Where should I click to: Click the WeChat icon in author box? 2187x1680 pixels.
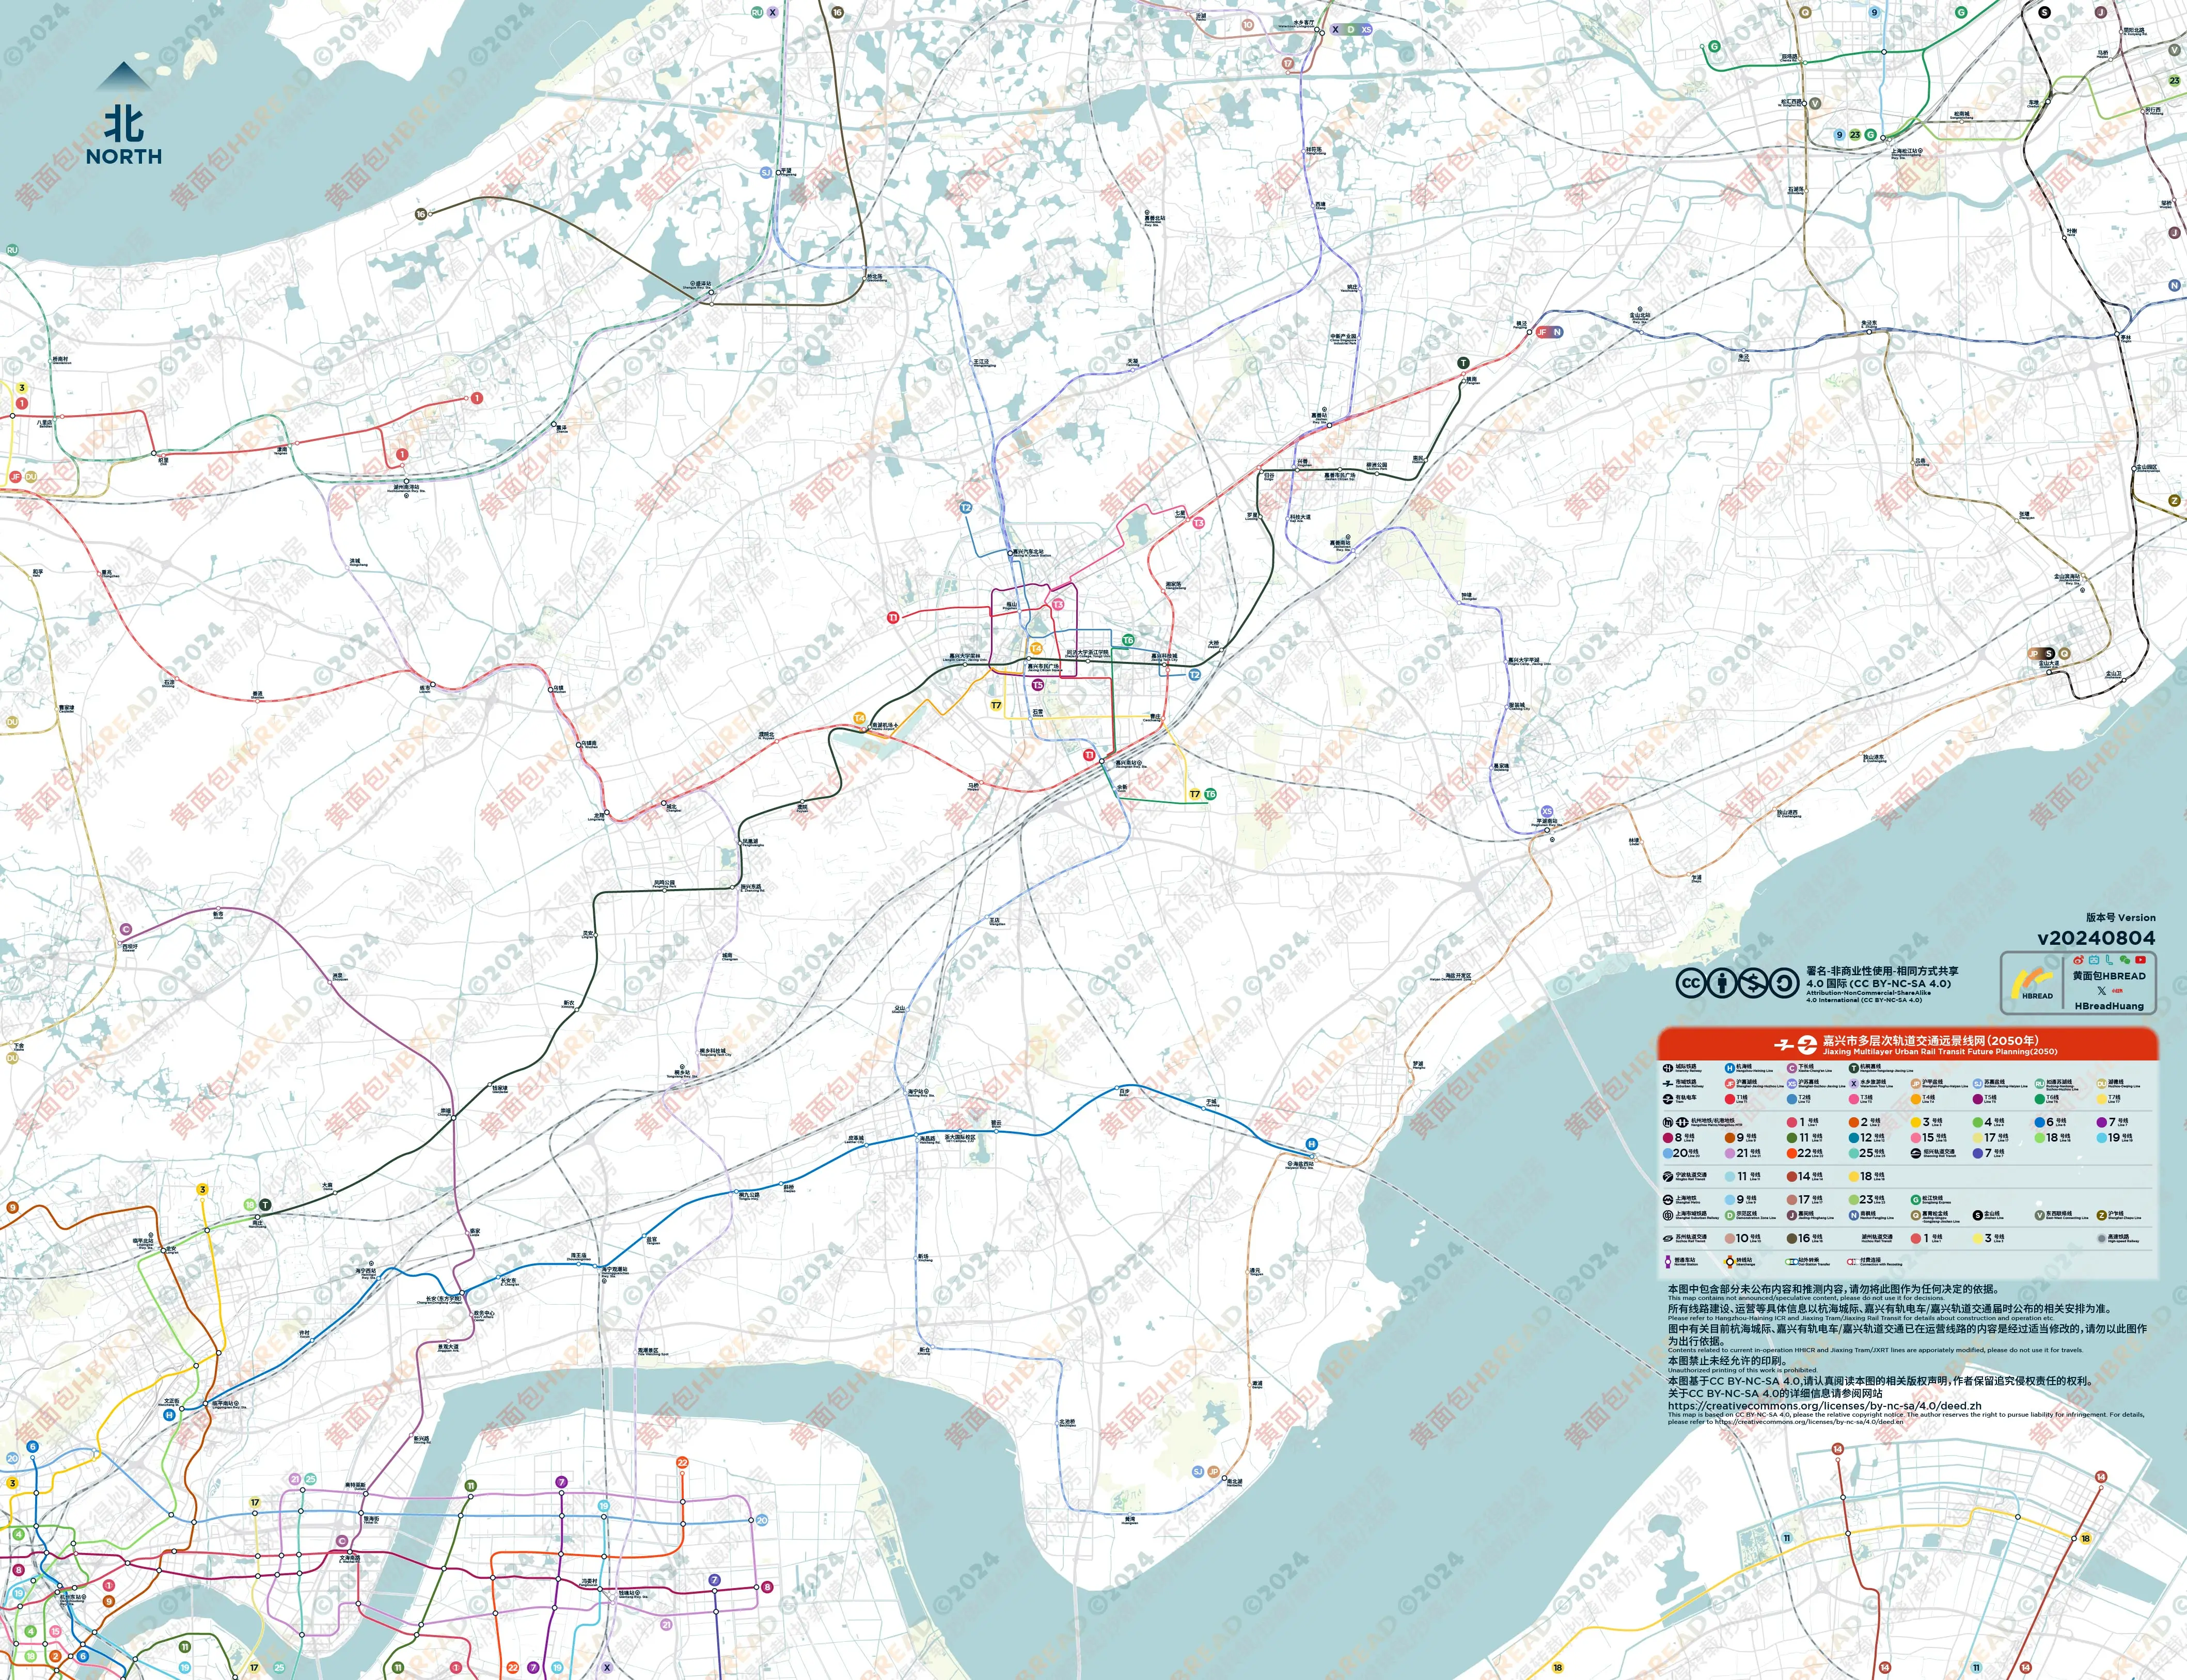[x=2125, y=960]
